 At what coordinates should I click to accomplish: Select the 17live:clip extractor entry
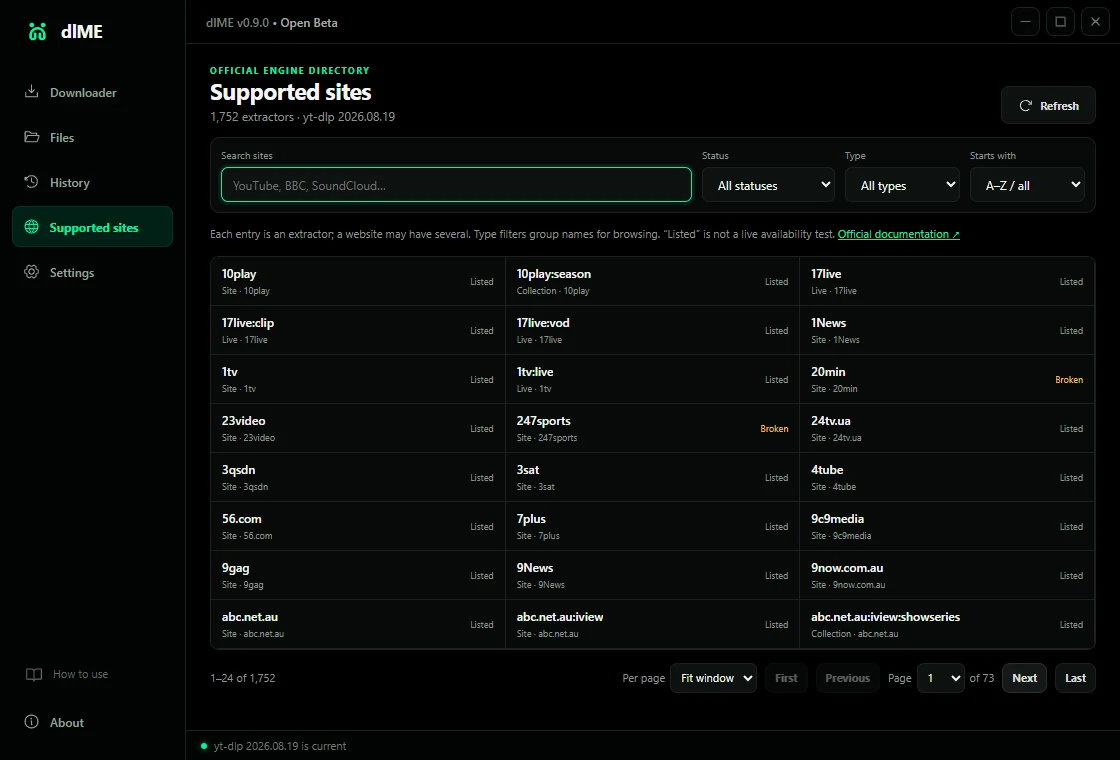[x=358, y=331]
